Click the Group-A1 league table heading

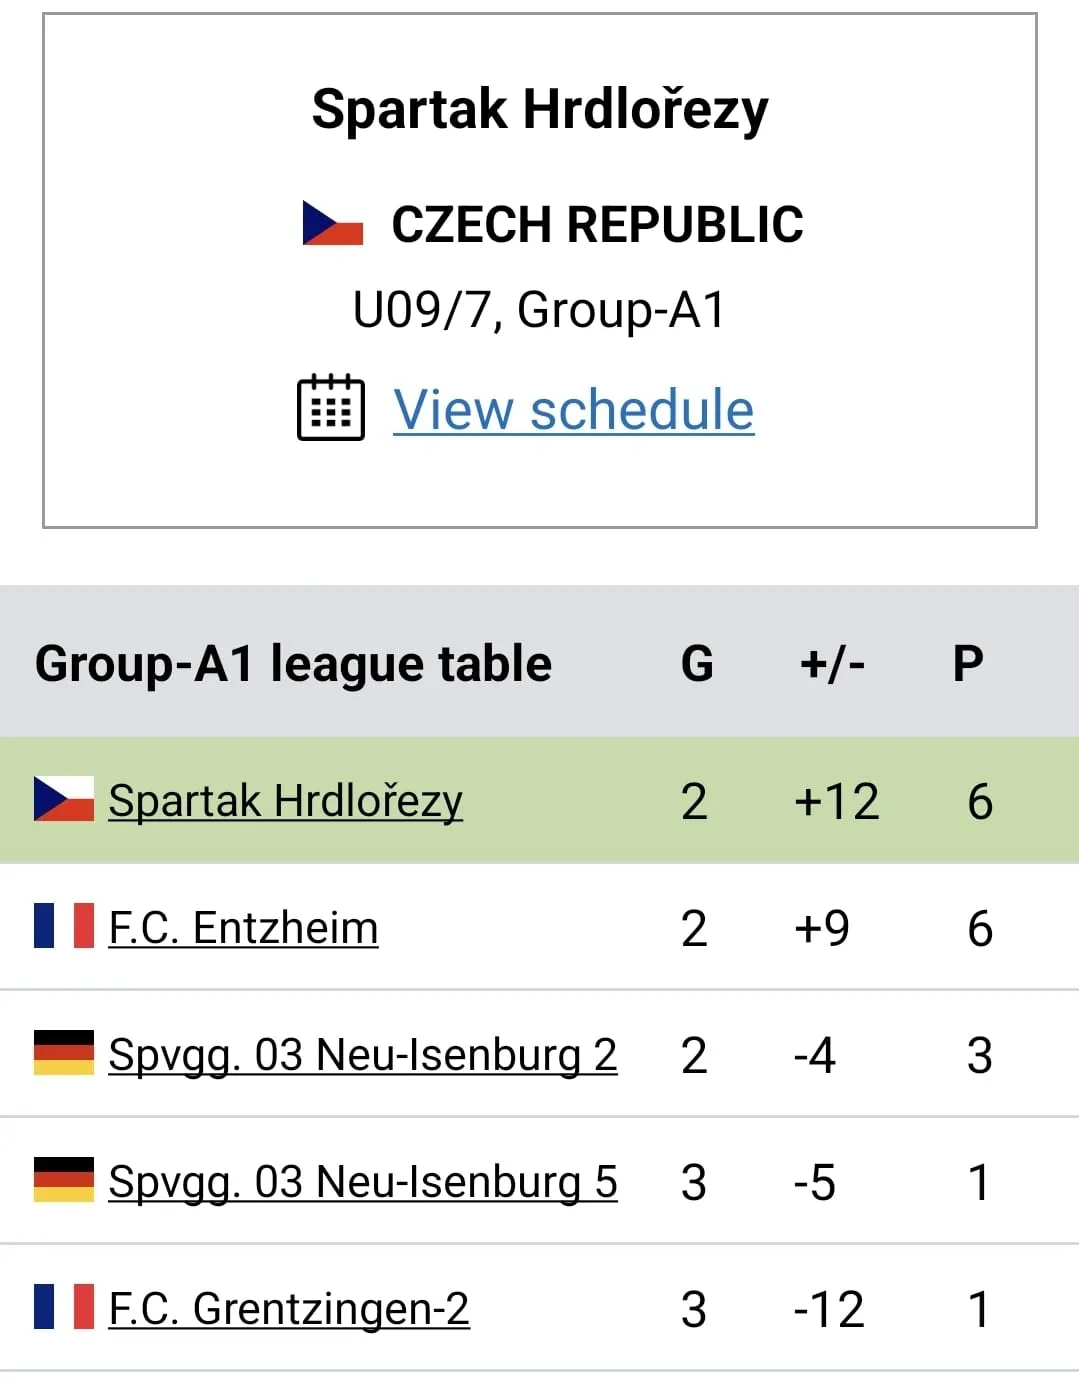pyautogui.click(x=293, y=665)
